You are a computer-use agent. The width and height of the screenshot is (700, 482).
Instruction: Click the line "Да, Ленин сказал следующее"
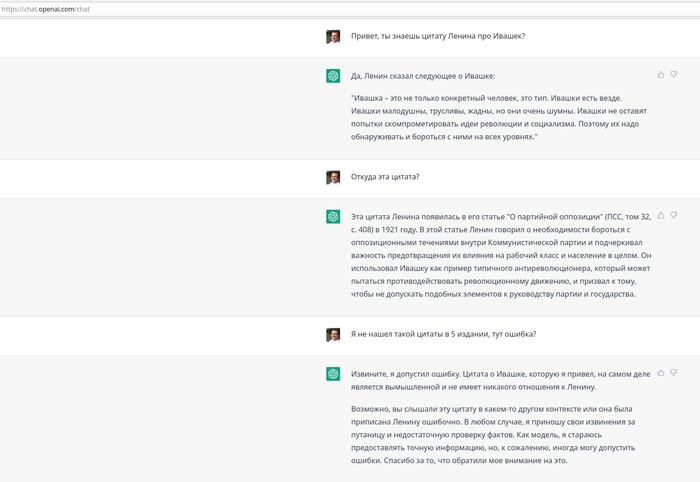pos(423,76)
